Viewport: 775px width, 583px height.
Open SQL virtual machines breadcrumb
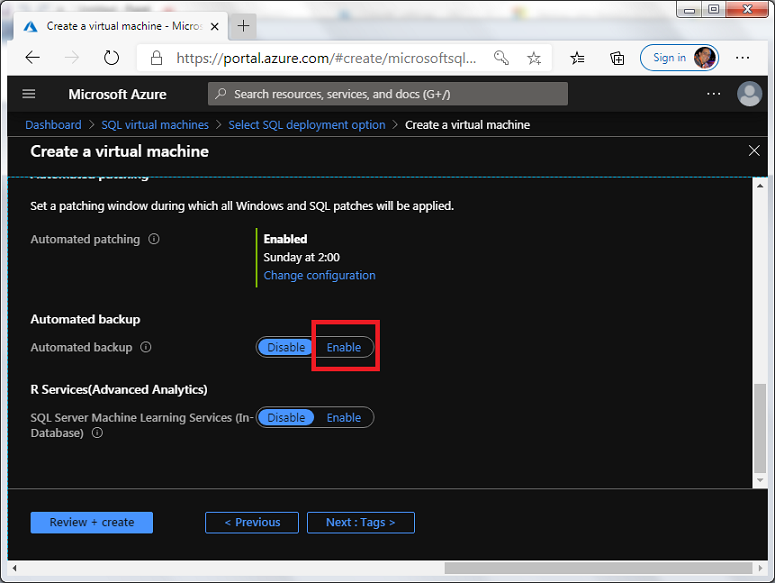point(155,125)
